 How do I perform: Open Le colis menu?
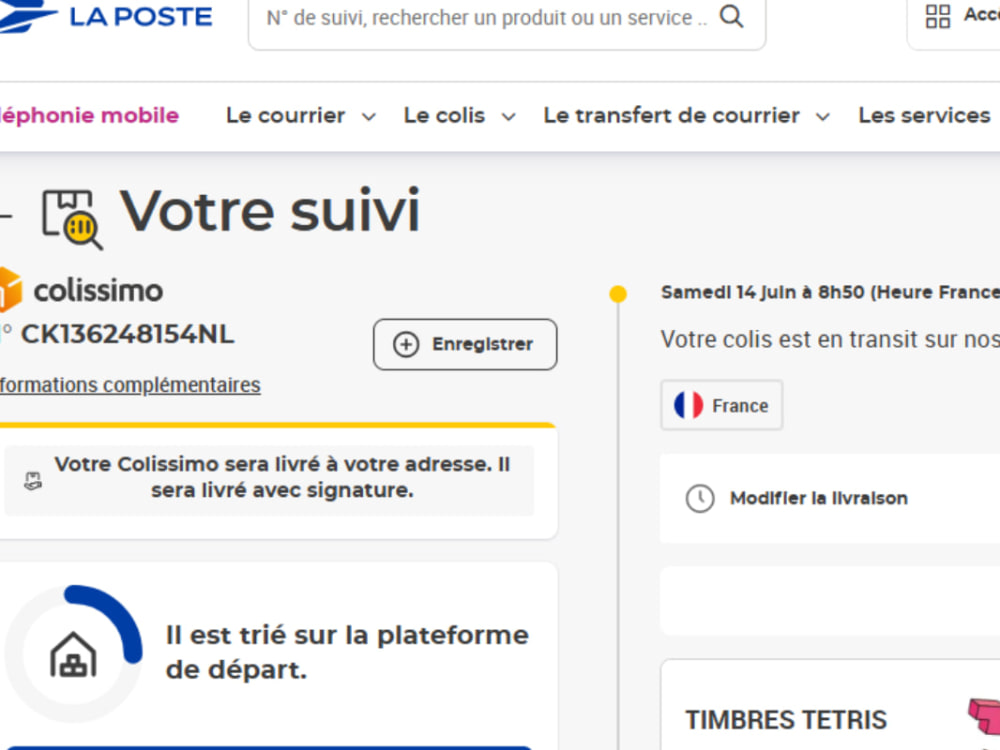[444, 115]
